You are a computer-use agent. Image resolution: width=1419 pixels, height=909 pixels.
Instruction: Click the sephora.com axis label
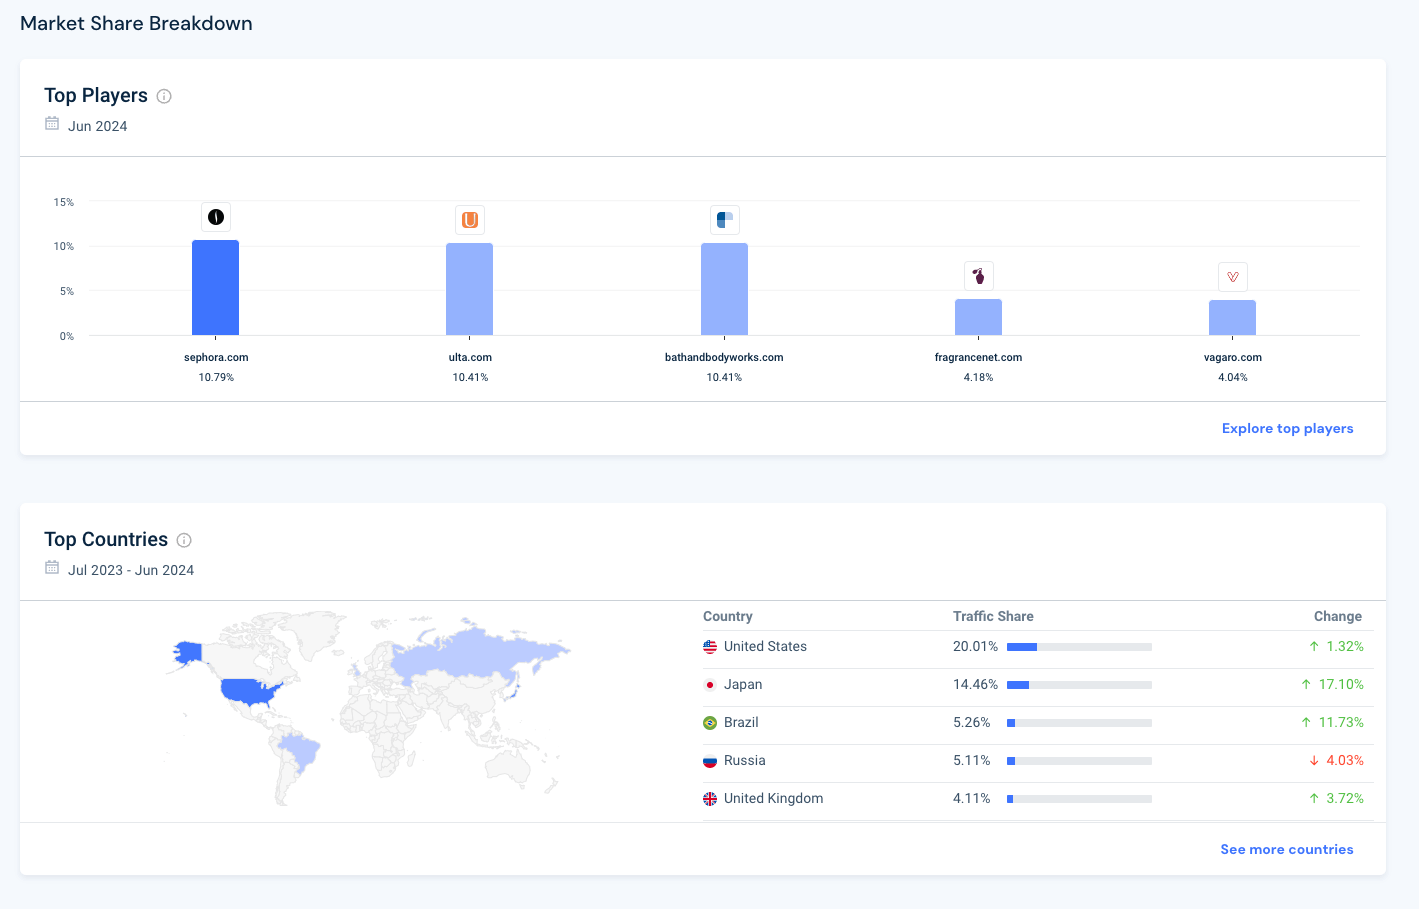pos(216,357)
